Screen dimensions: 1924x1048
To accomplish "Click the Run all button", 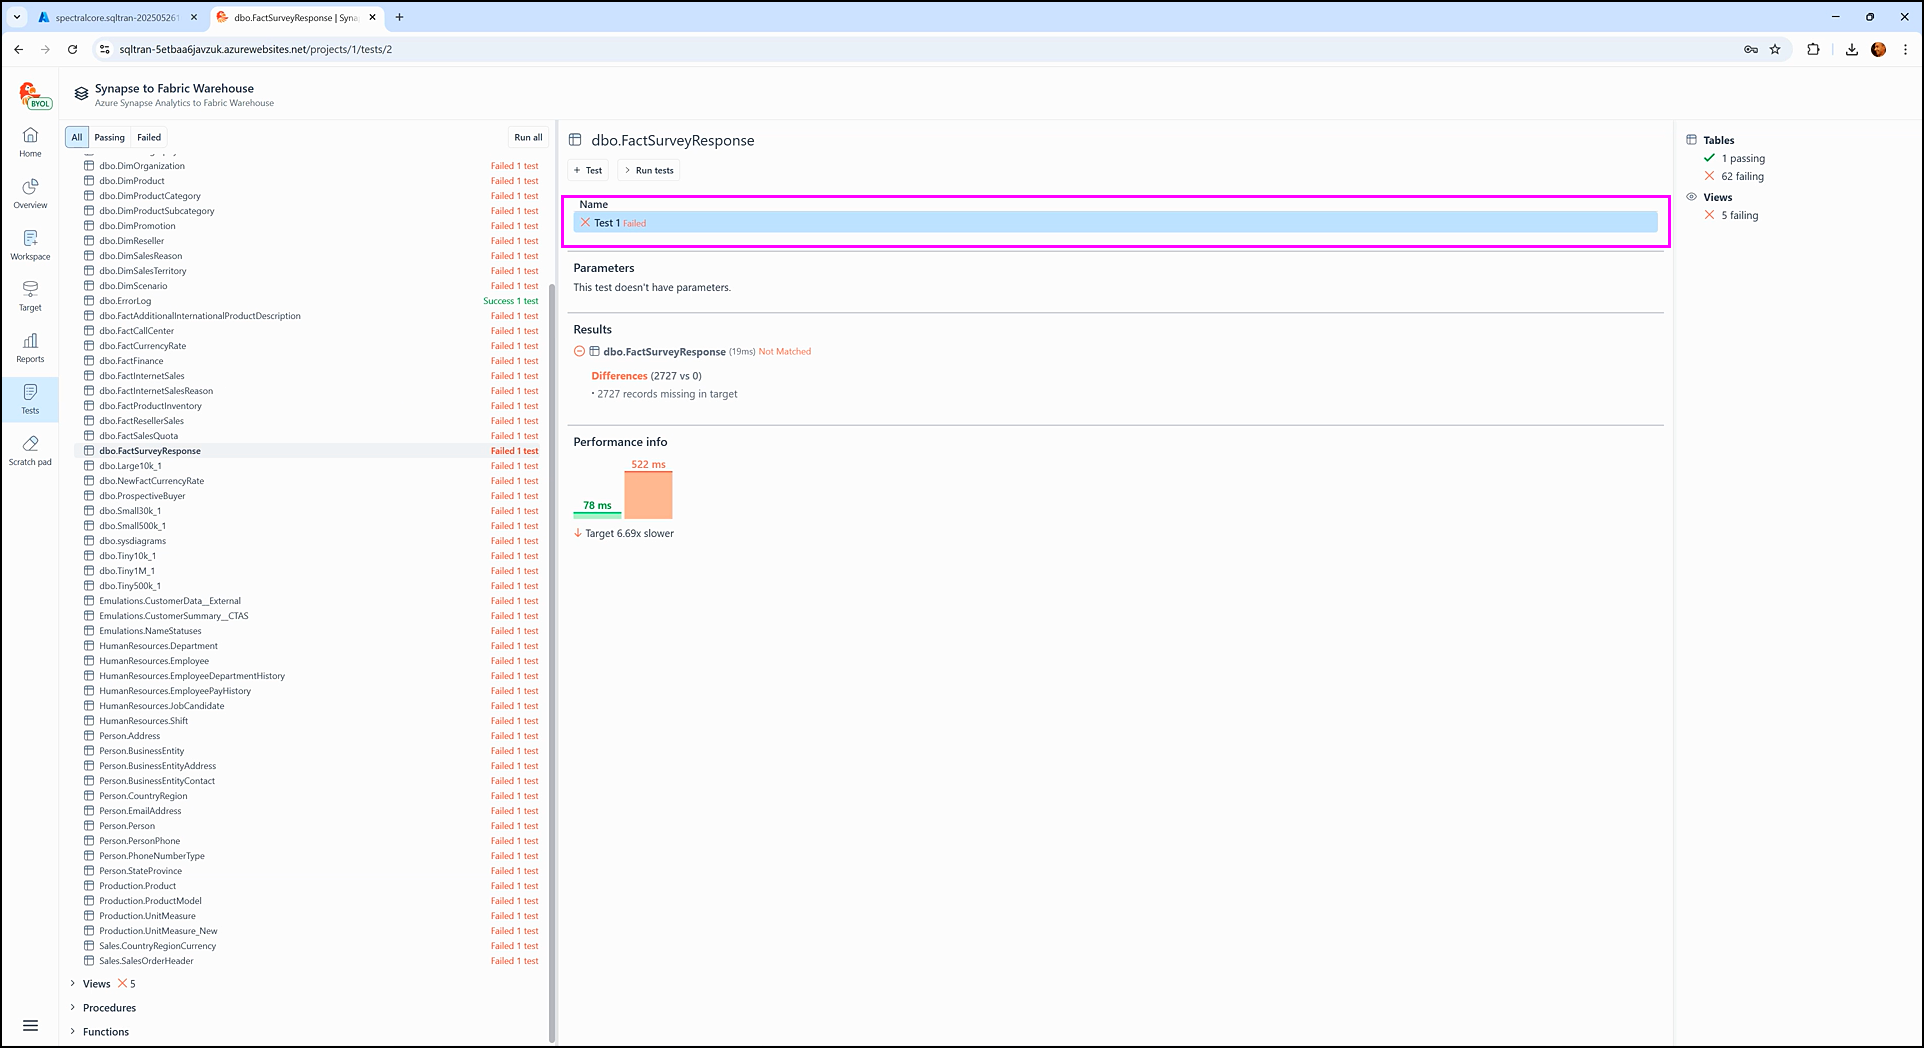I will click(528, 138).
